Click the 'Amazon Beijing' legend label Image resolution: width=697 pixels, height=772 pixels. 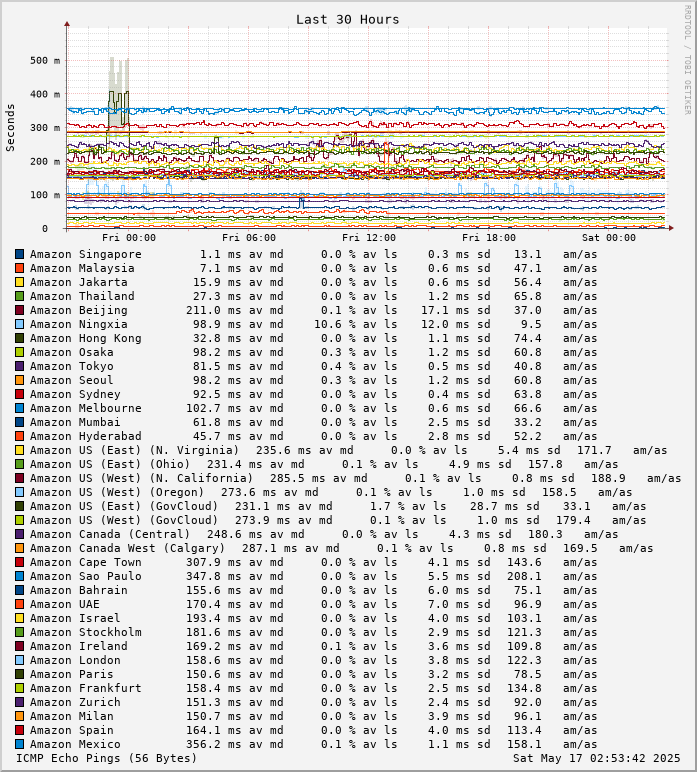pos(79,310)
